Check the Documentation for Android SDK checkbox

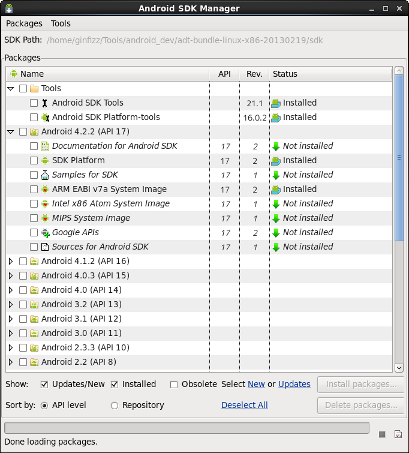pyautogui.click(x=34, y=146)
